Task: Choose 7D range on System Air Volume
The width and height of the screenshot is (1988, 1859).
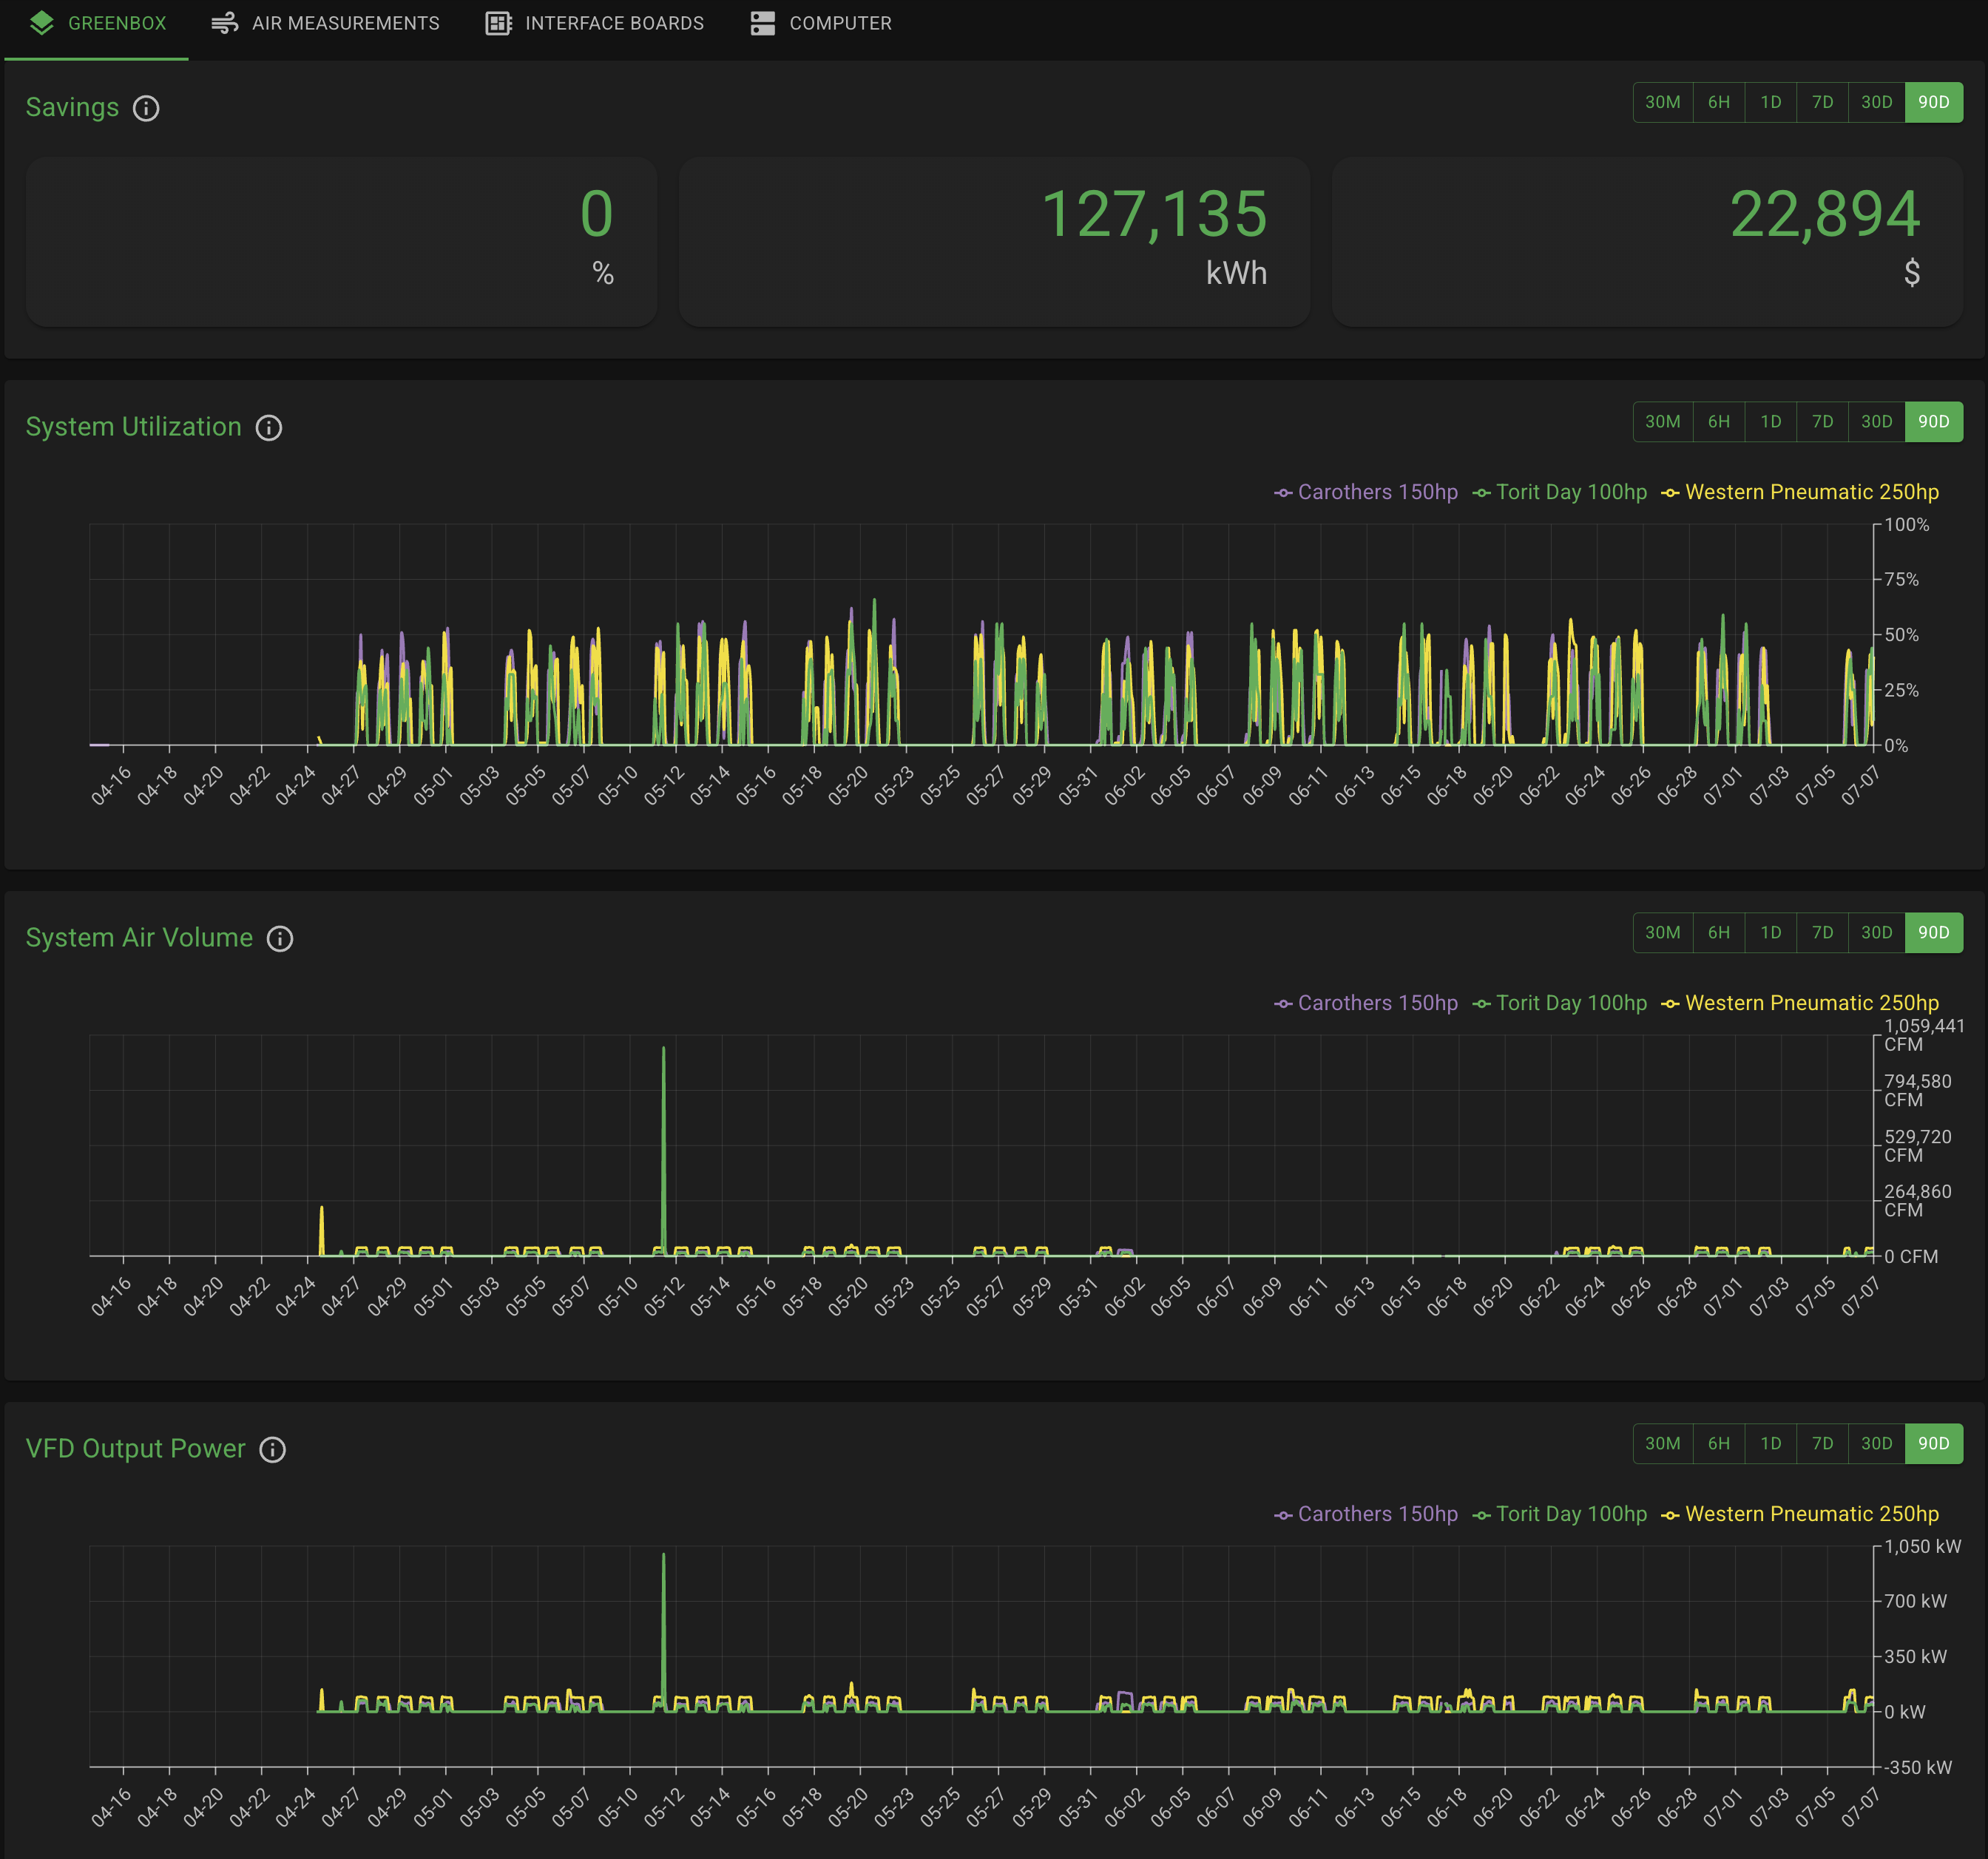Action: click(x=1823, y=933)
